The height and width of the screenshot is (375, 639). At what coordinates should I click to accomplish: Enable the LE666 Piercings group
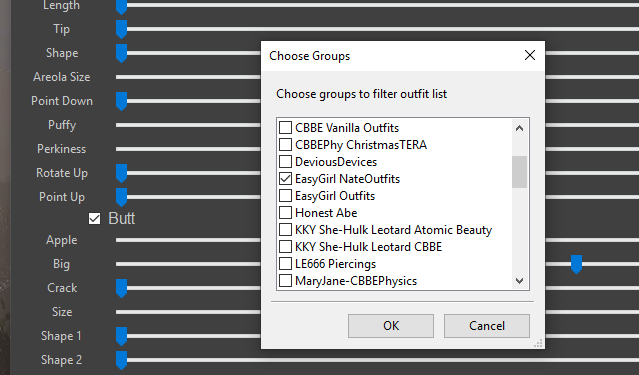[285, 264]
